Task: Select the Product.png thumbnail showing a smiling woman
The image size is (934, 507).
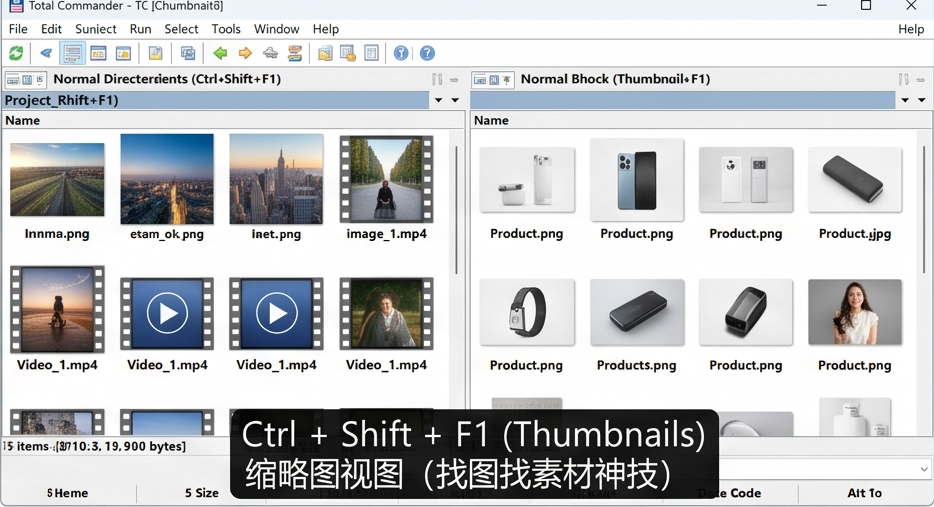Action: click(x=855, y=312)
